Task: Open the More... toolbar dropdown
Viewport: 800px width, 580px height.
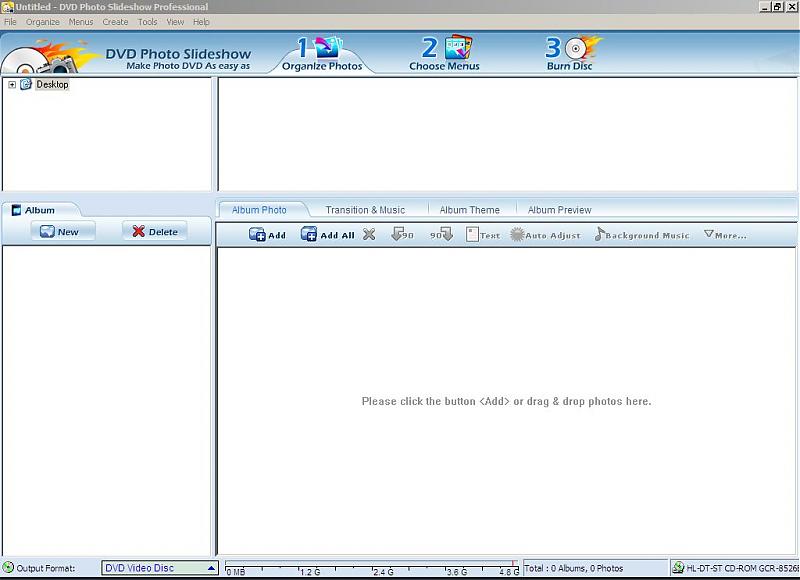Action: click(725, 235)
